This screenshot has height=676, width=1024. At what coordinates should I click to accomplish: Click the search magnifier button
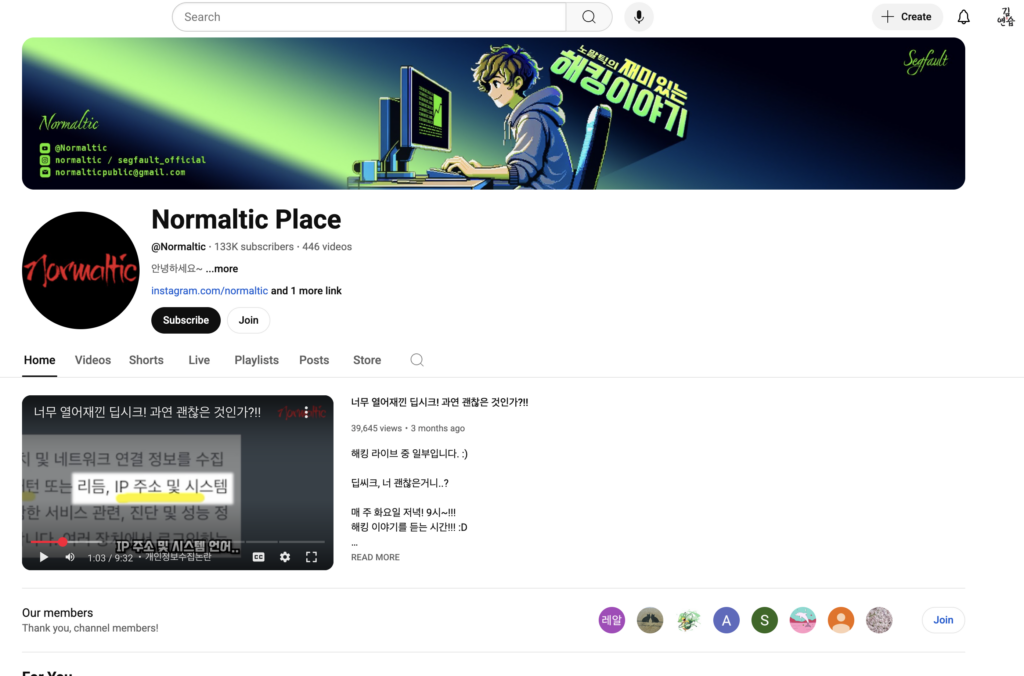[588, 17]
